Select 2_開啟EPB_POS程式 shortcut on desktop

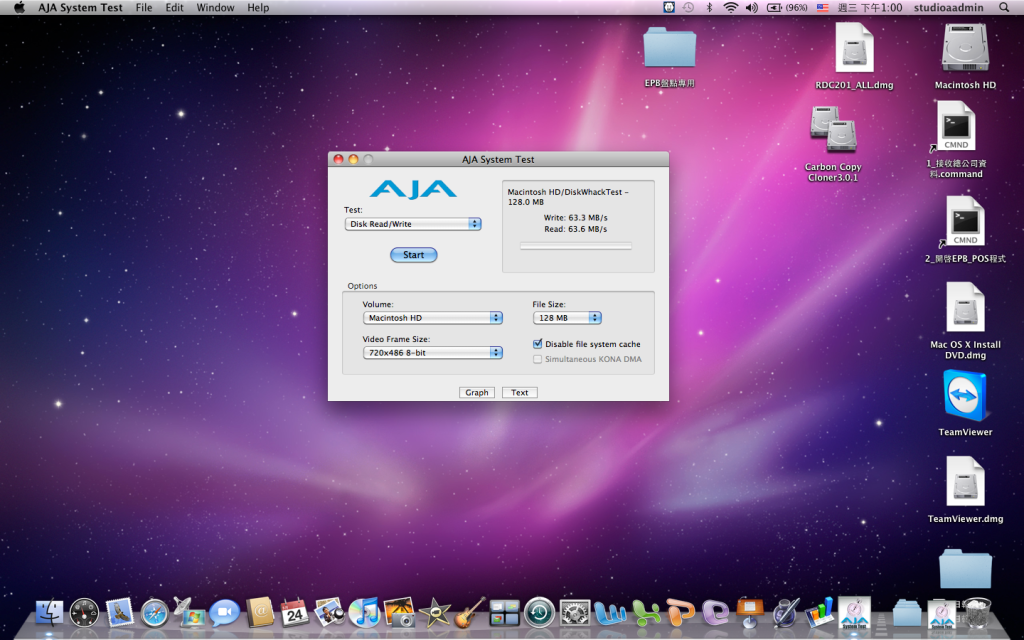(x=965, y=221)
